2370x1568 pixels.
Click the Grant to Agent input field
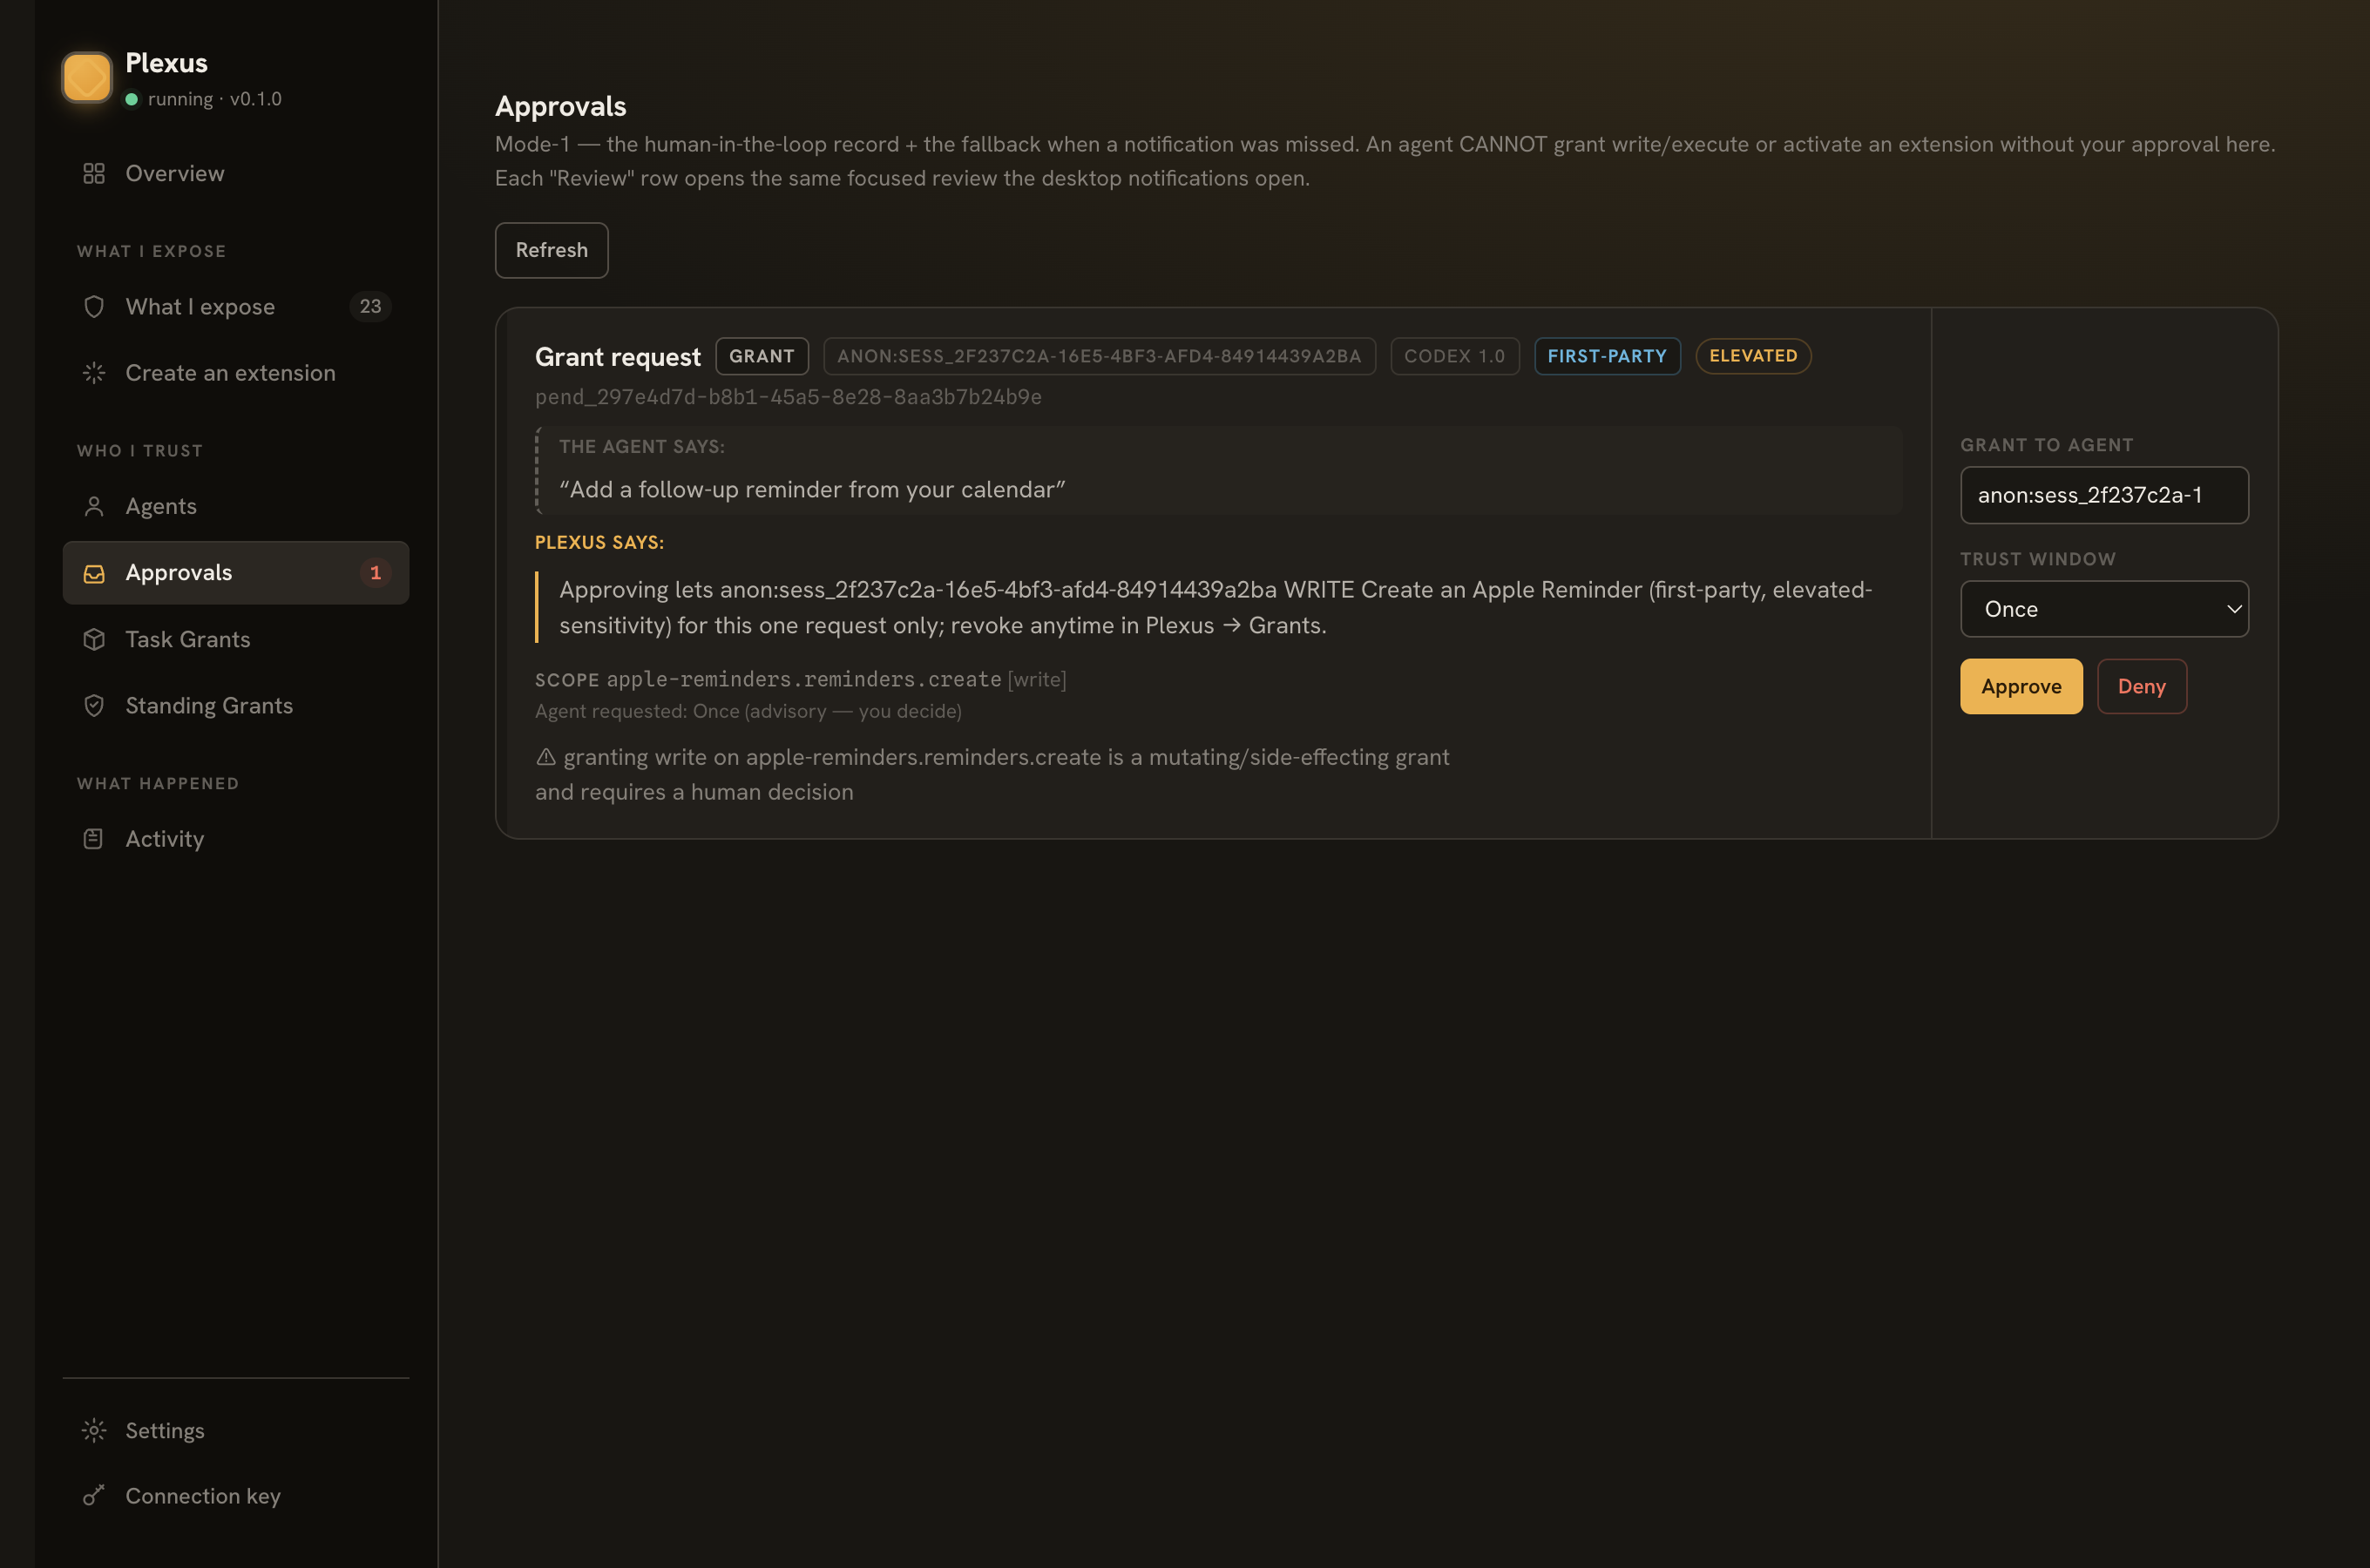tap(2104, 495)
